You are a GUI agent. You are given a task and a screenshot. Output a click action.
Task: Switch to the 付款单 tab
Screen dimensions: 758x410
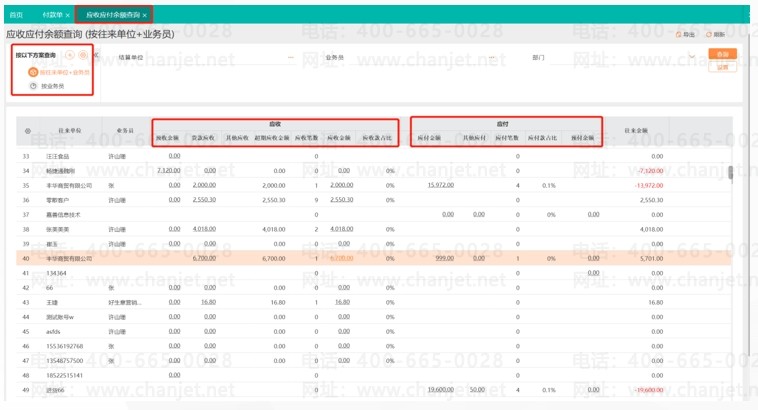(52, 15)
